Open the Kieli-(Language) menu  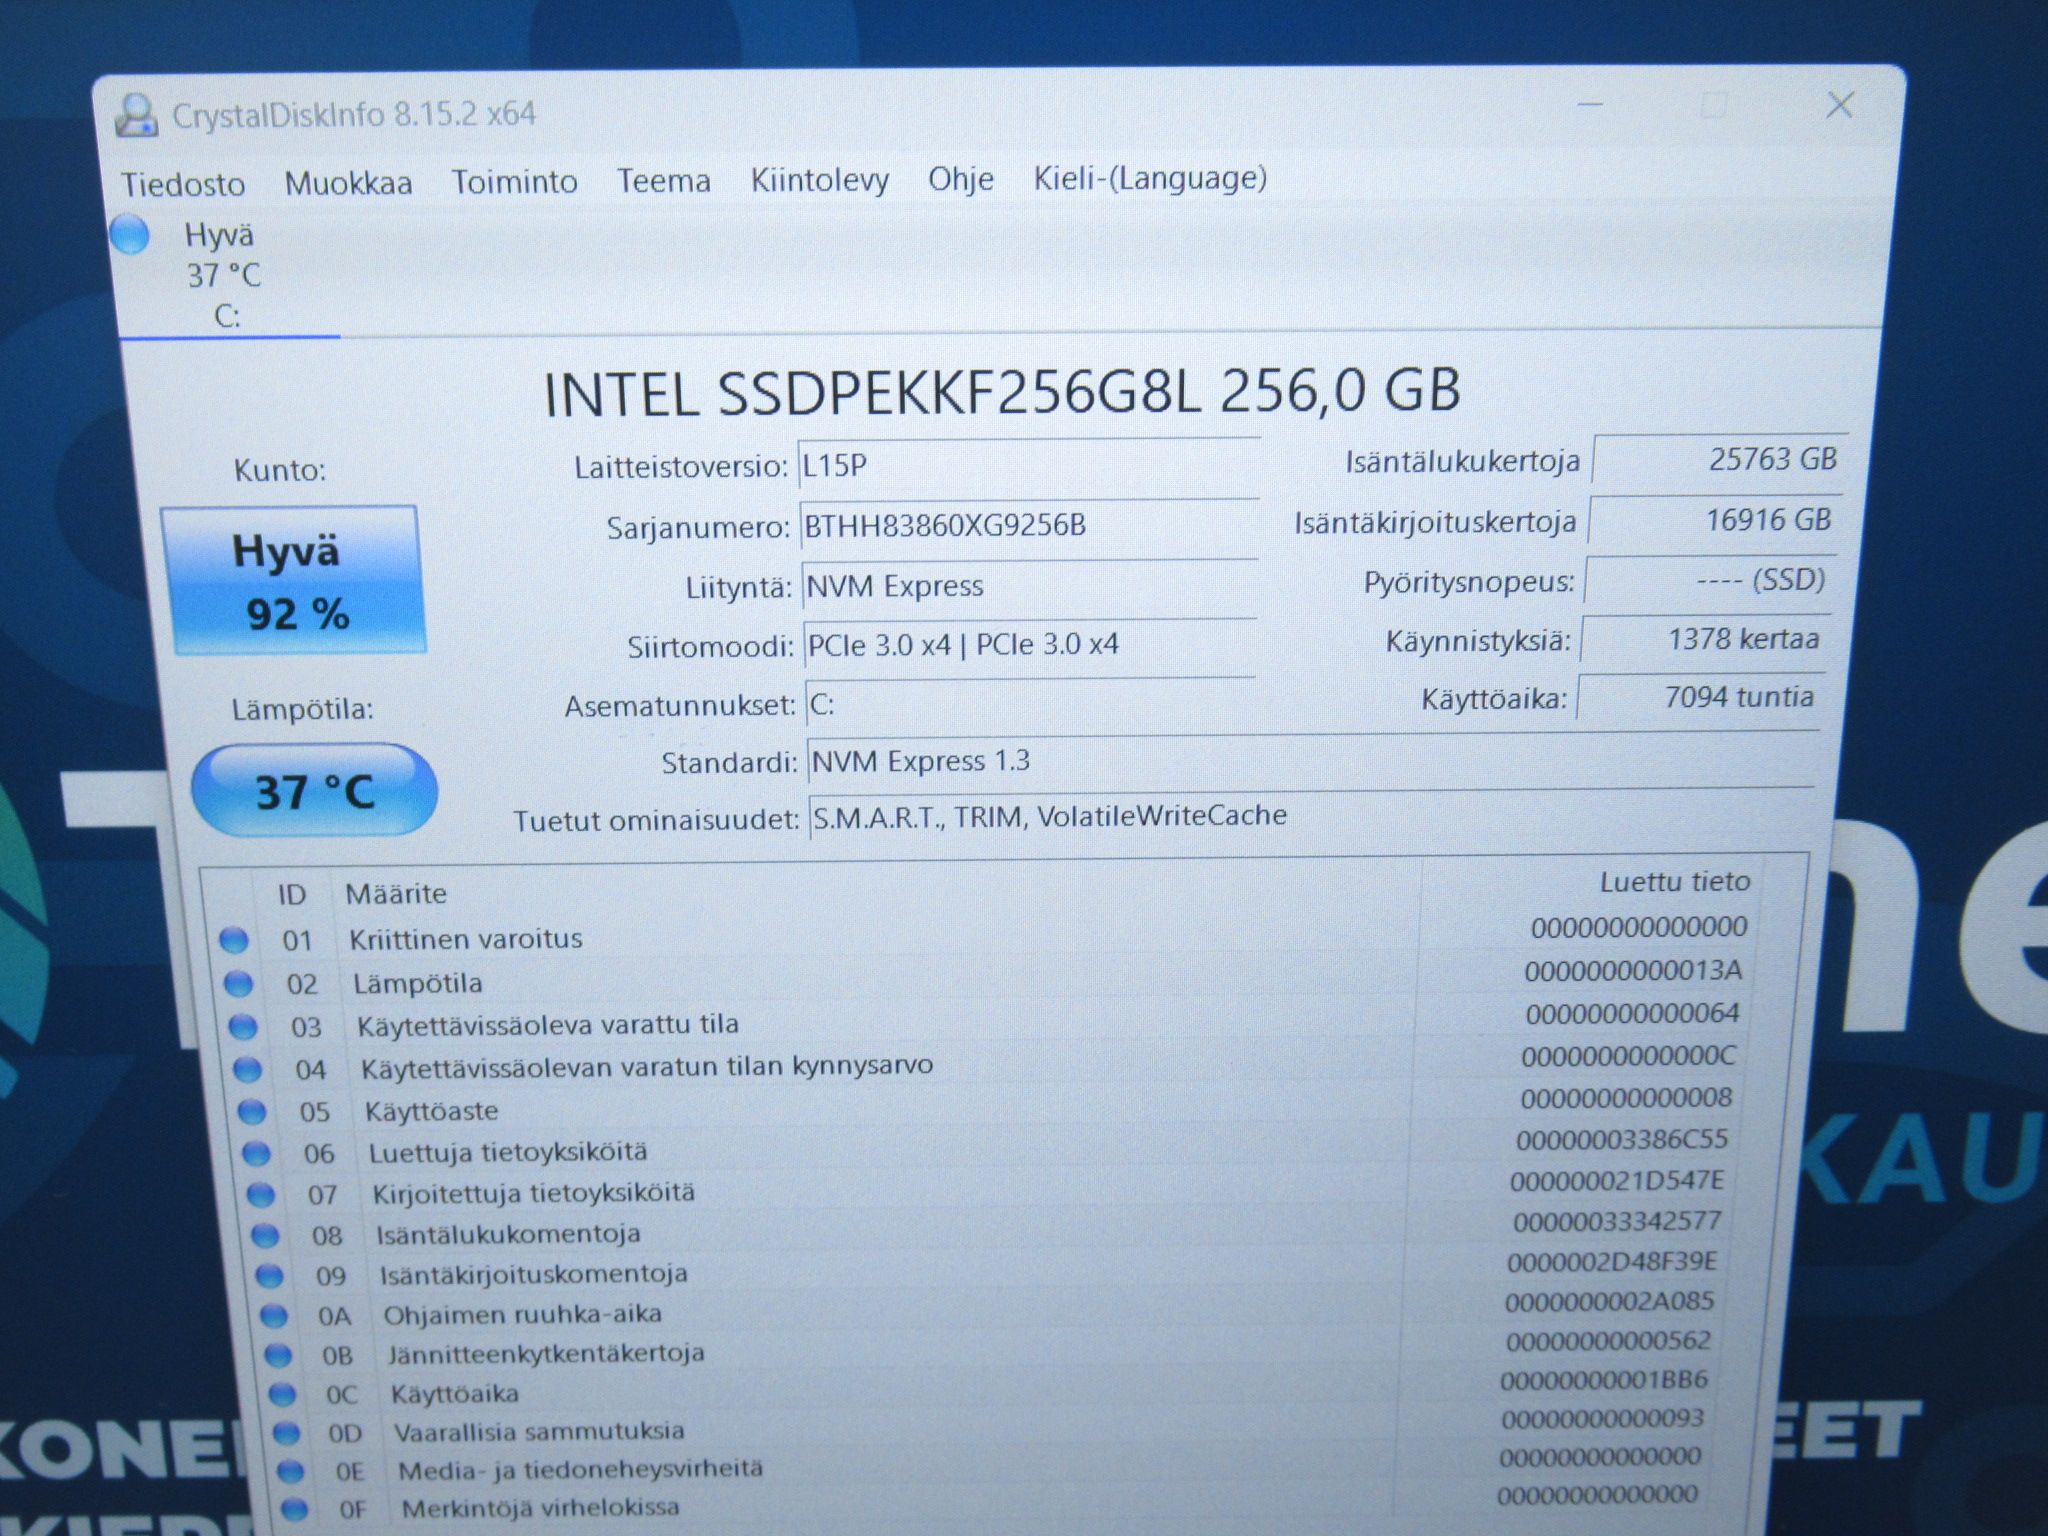tap(1150, 178)
